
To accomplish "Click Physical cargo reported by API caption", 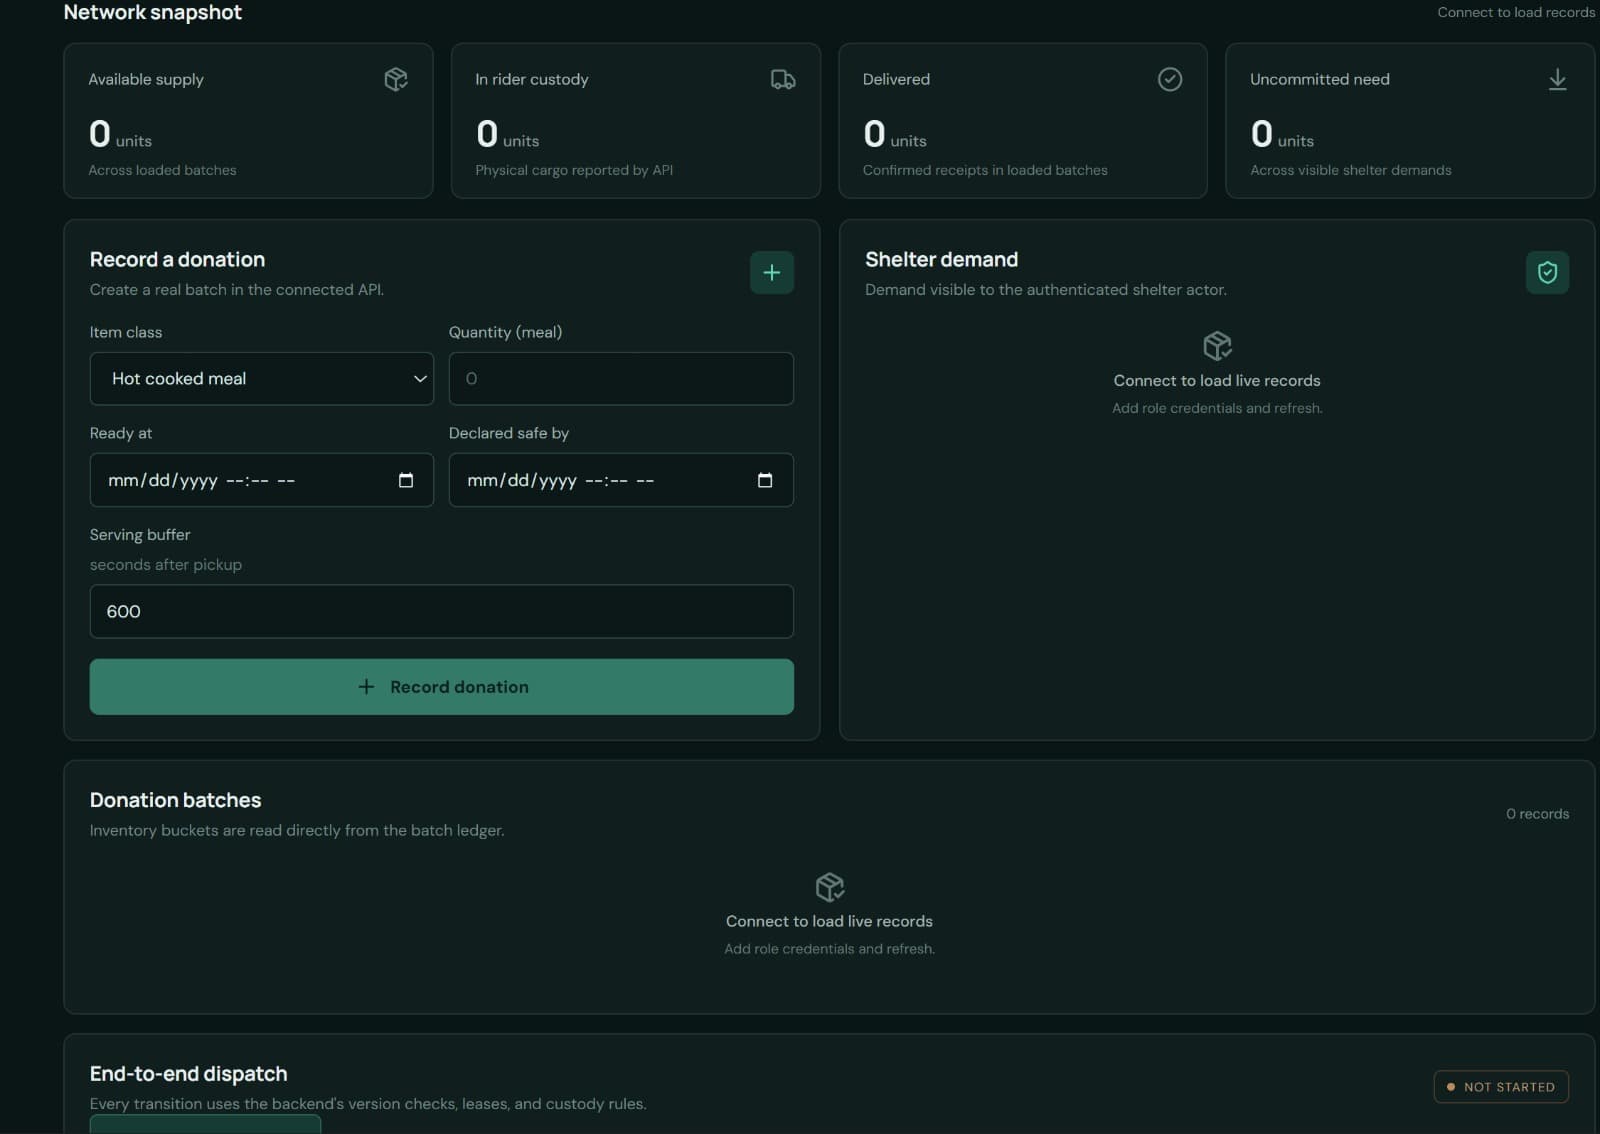I will click(574, 170).
